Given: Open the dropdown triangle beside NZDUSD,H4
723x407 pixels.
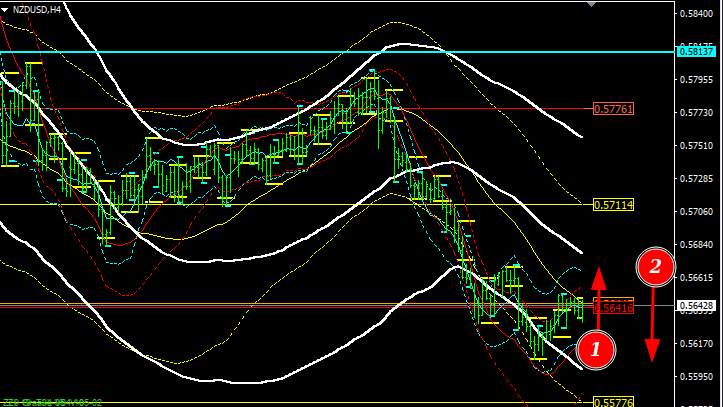Looking at the screenshot, I should click(x=5, y=10).
